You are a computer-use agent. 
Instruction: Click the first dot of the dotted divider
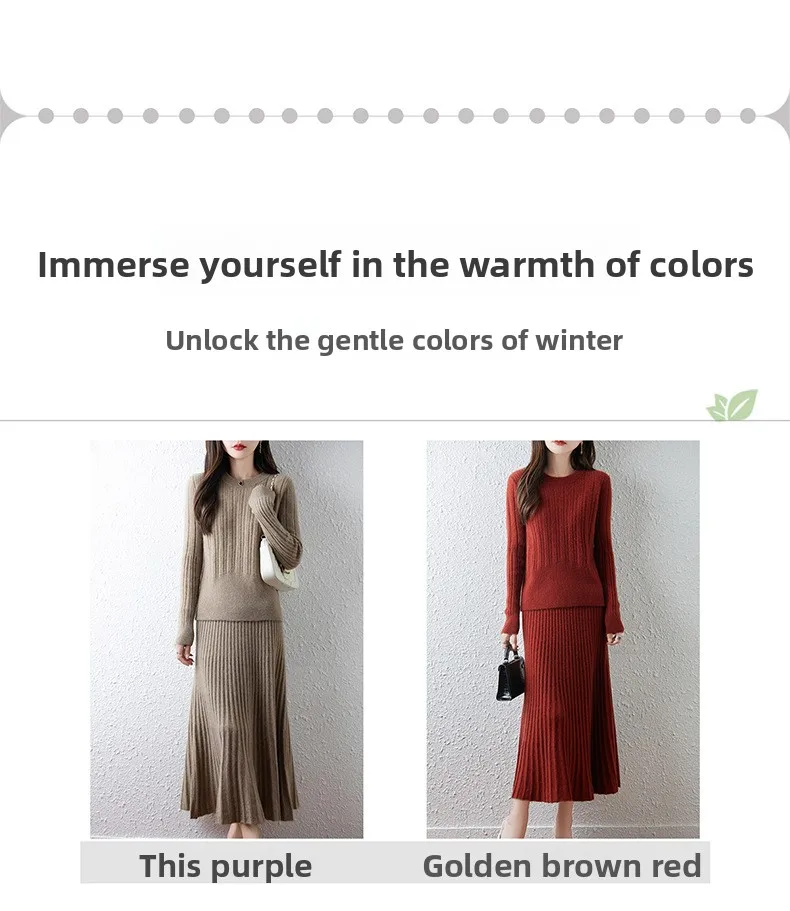(x=46, y=116)
